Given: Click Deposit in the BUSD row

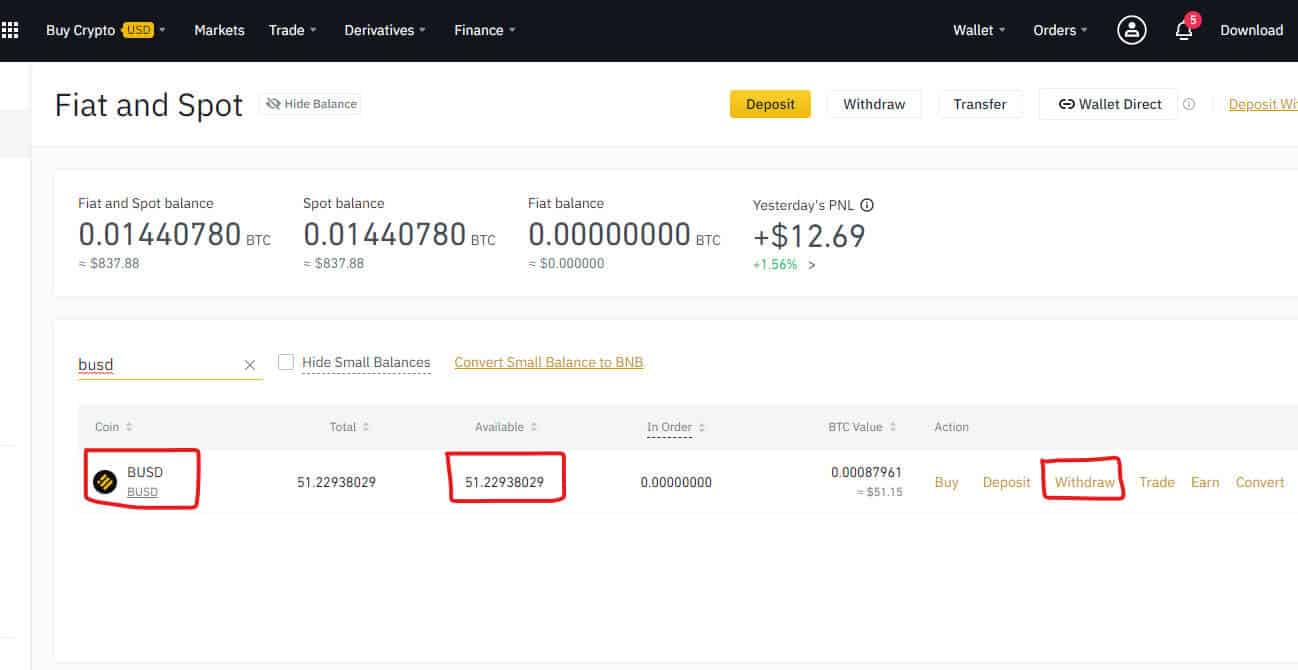Looking at the screenshot, I should [1006, 482].
